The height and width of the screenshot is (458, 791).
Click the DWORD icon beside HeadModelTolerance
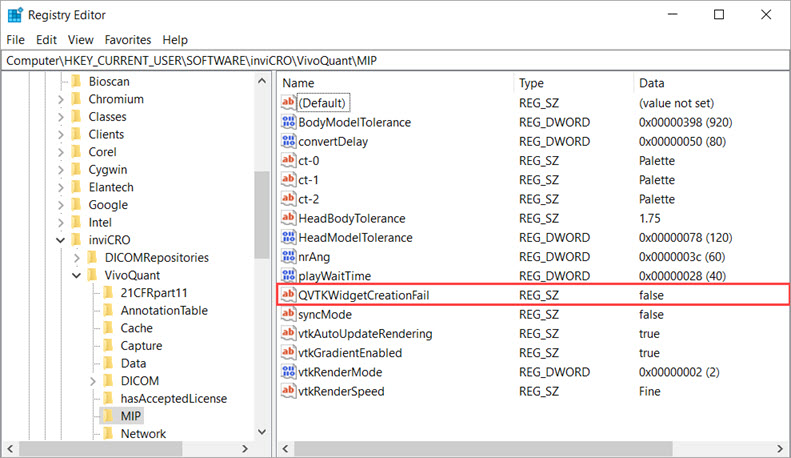click(x=288, y=237)
